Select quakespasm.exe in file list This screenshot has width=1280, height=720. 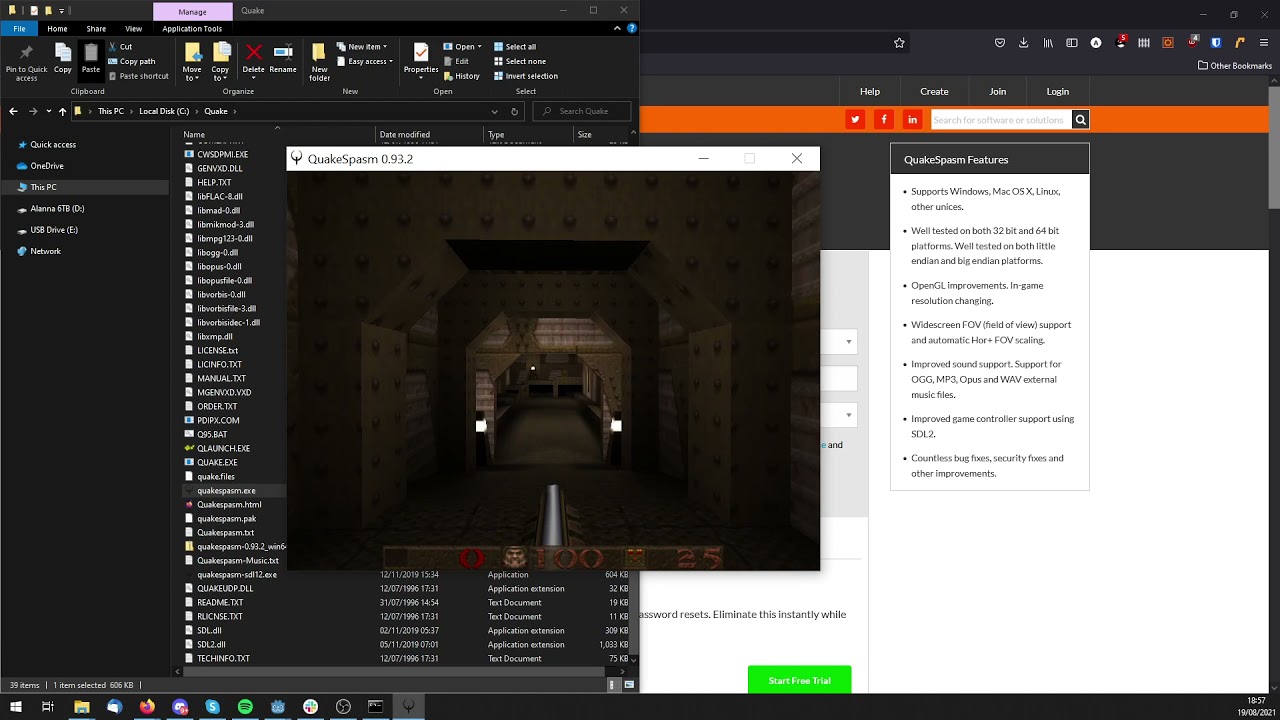[226, 491]
